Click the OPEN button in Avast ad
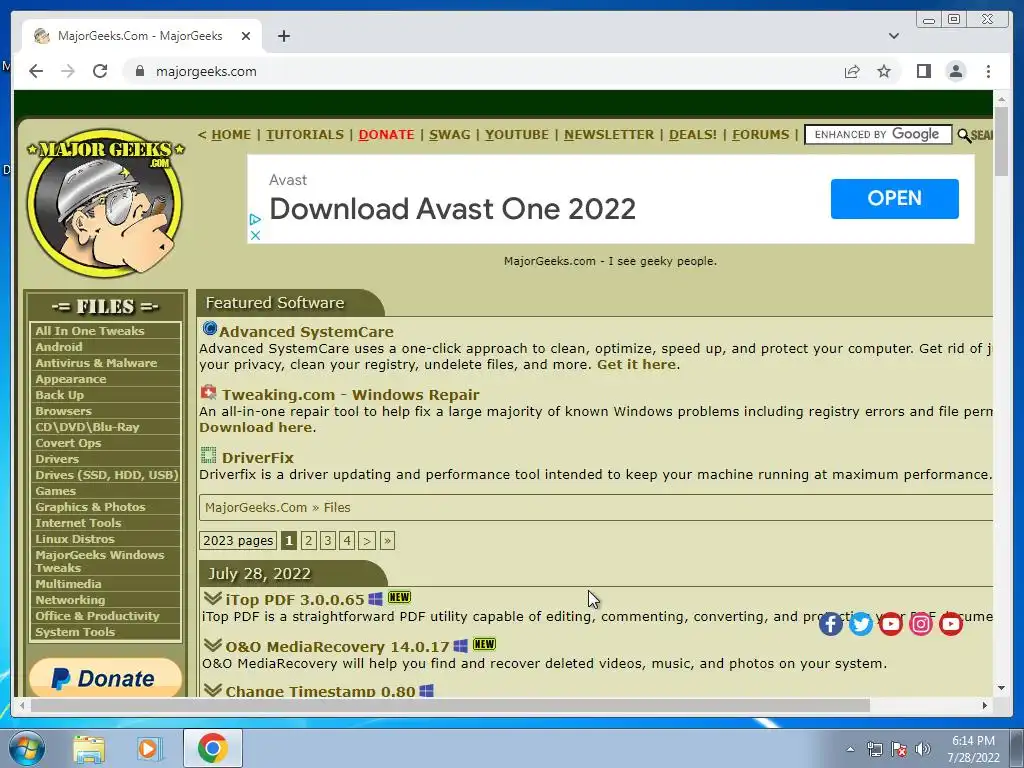The image size is (1024, 768). [x=895, y=199]
